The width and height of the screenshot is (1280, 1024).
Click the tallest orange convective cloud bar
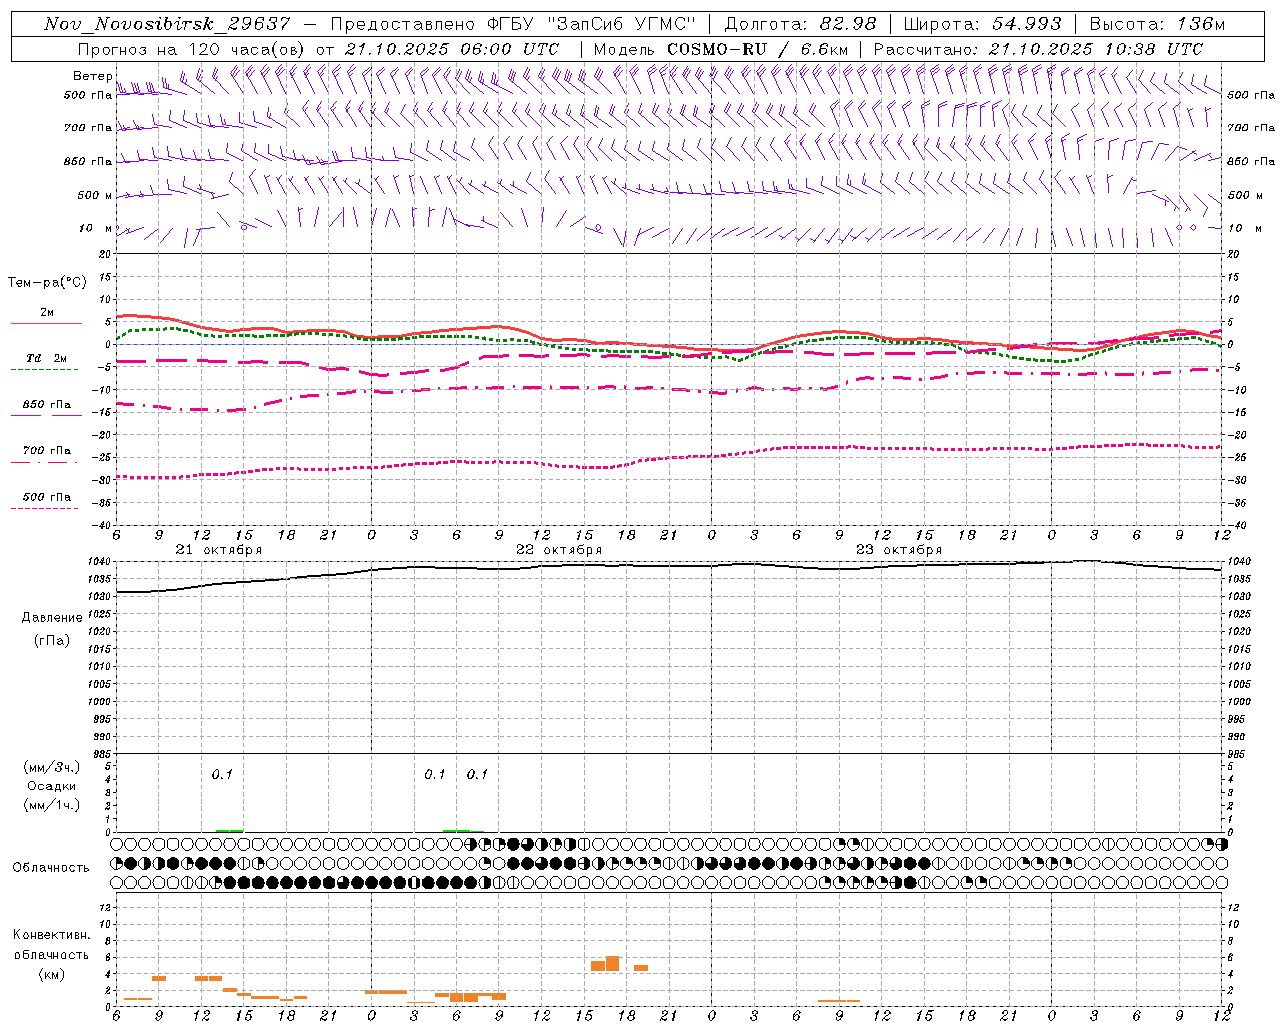(612, 964)
